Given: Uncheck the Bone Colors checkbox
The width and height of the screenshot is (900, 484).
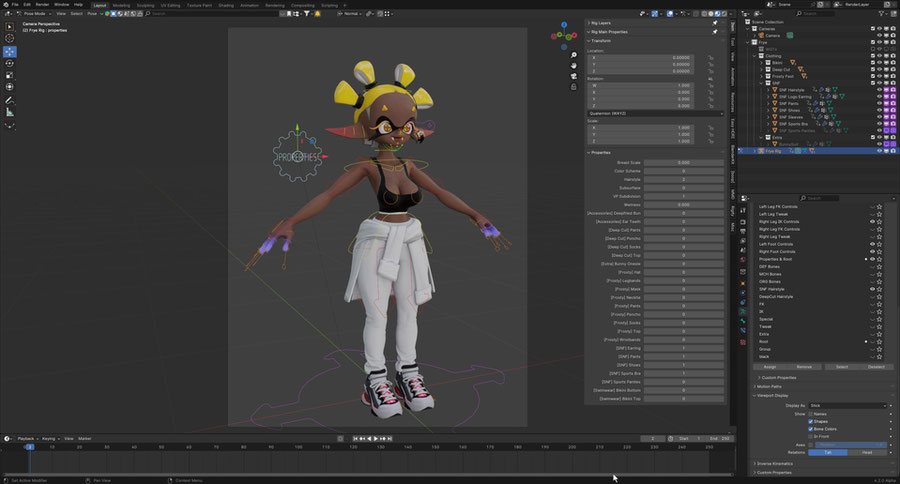Looking at the screenshot, I should click(811, 428).
